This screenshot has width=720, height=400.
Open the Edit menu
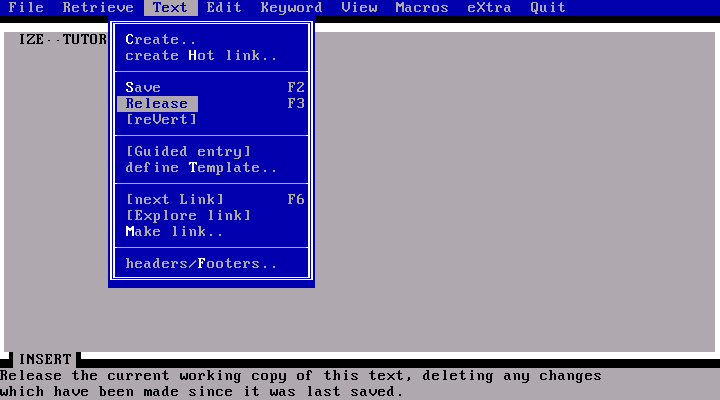coord(224,7)
